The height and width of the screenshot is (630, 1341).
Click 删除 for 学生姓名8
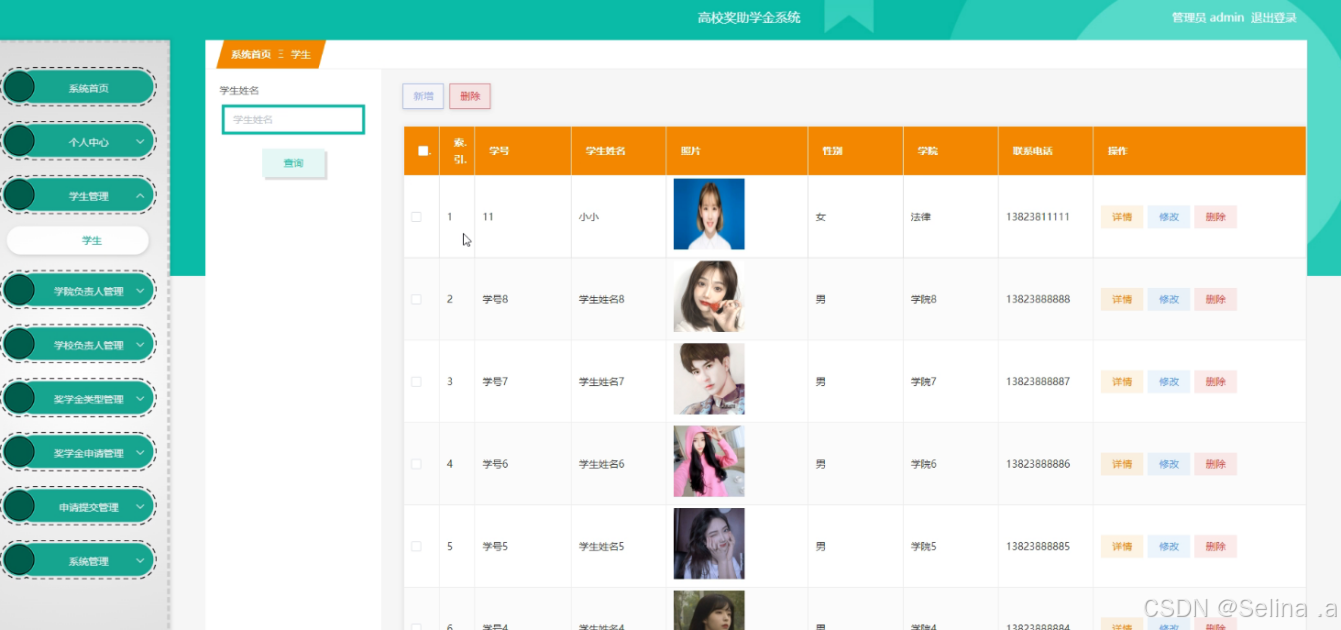coord(1216,299)
